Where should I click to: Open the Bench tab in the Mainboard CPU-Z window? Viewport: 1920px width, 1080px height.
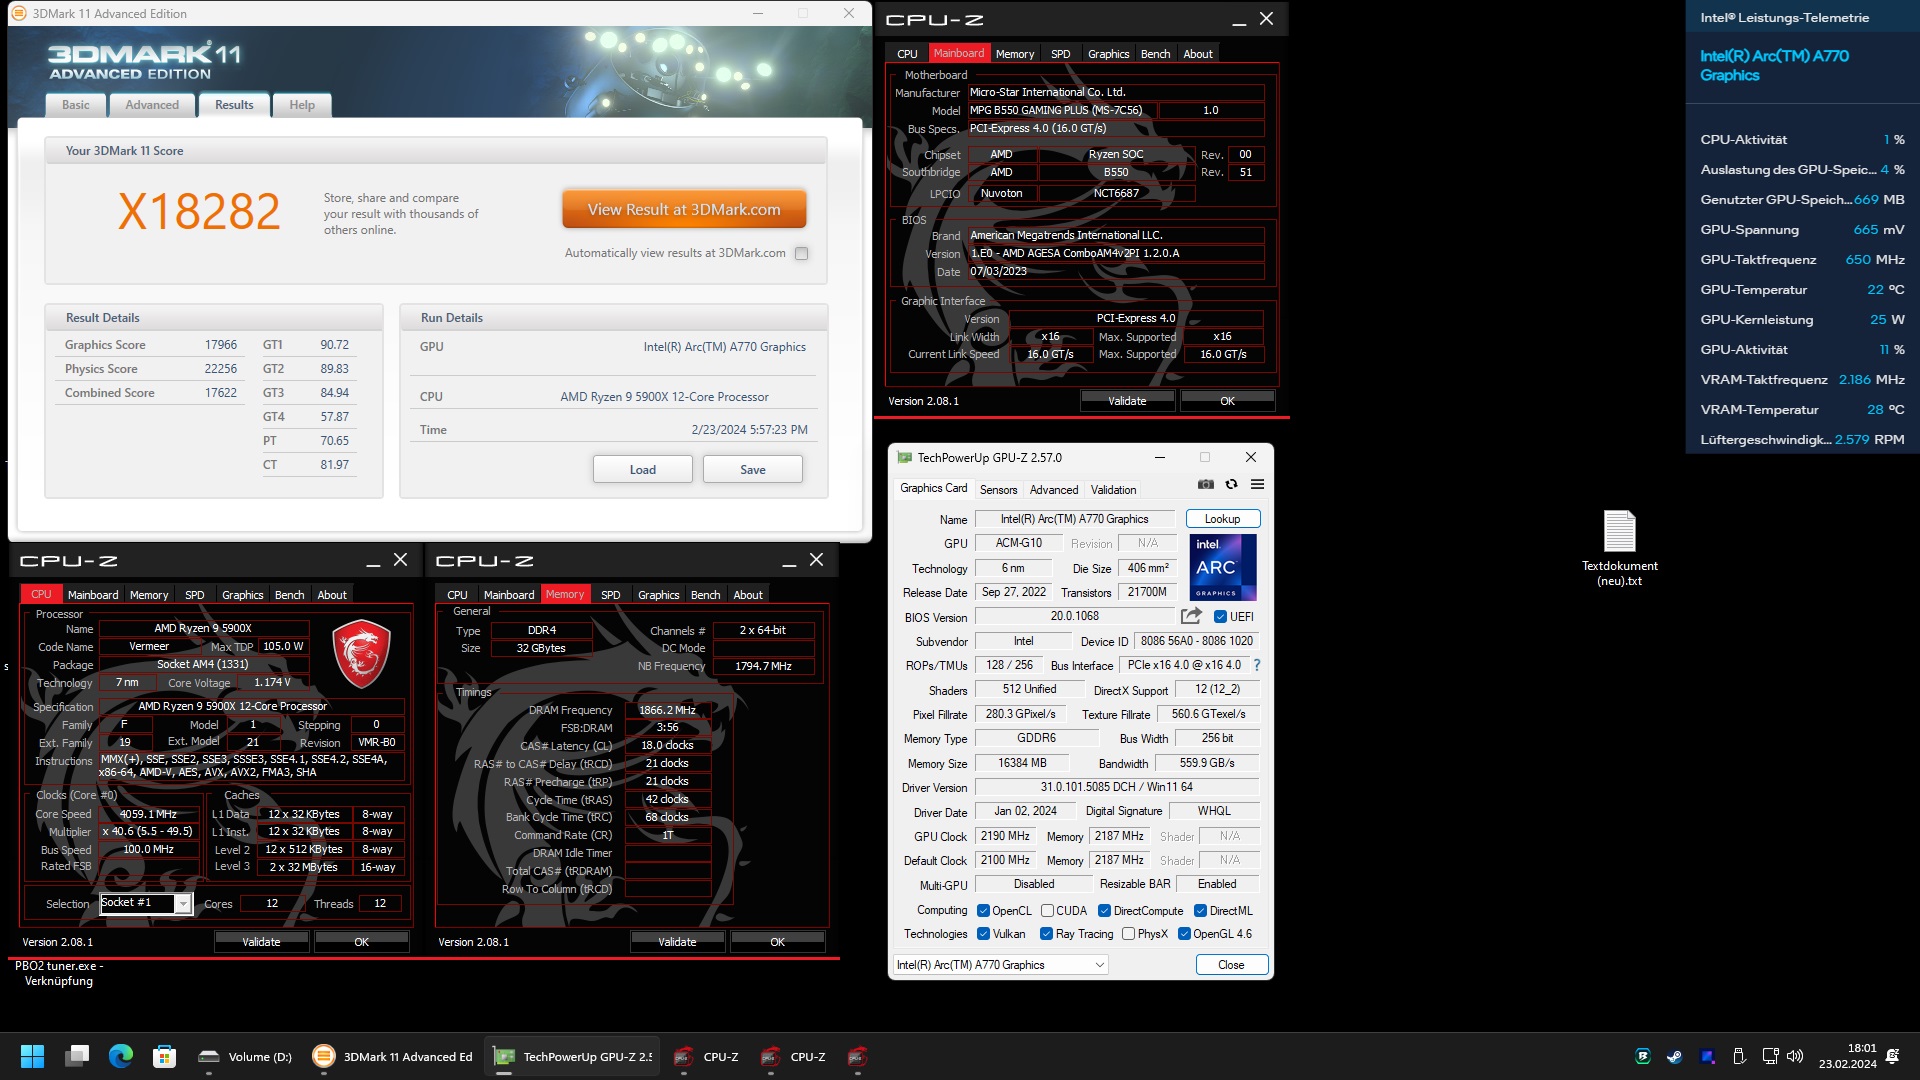click(x=1155, y=54)
